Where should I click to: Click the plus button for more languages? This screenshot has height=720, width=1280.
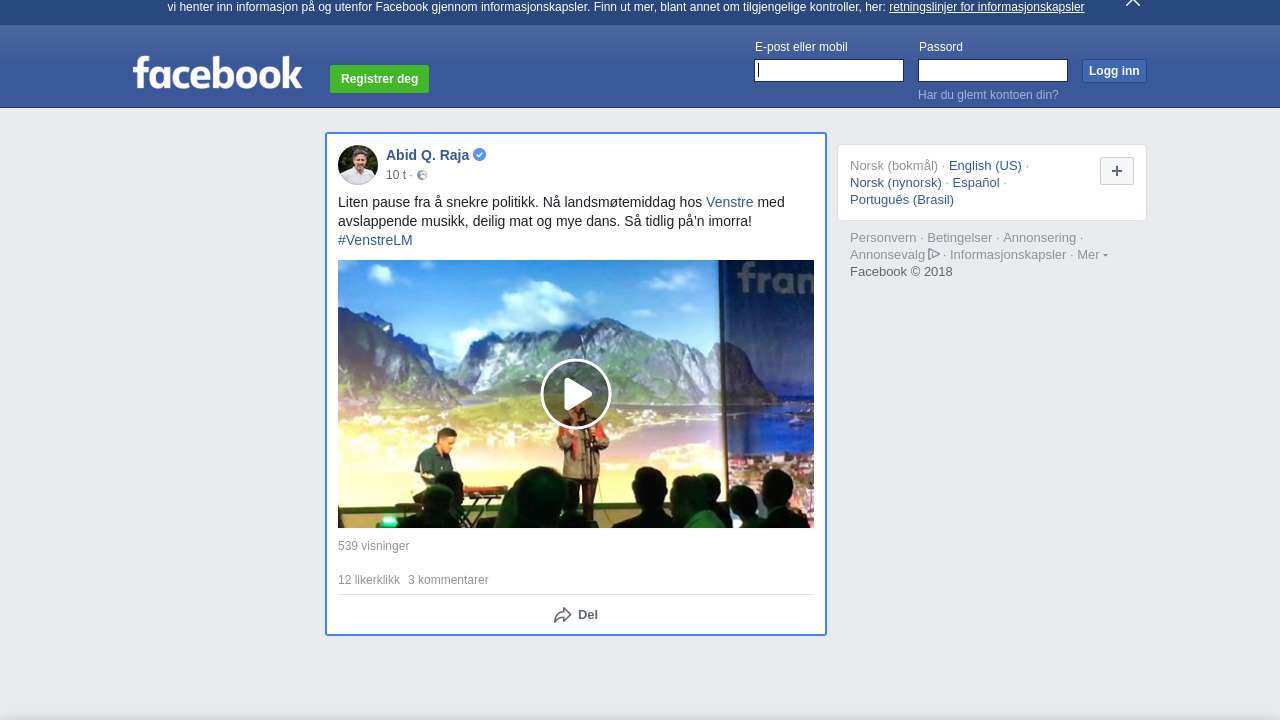1117,171
